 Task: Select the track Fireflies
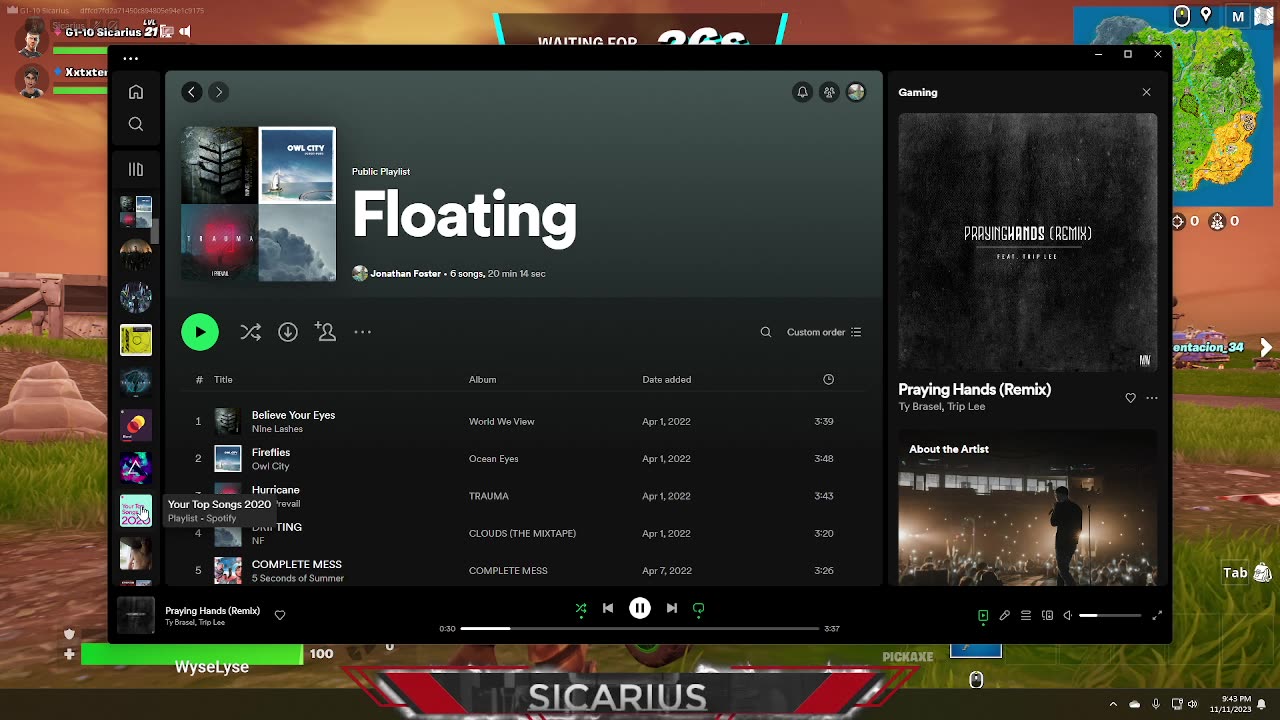click(271, 452)
